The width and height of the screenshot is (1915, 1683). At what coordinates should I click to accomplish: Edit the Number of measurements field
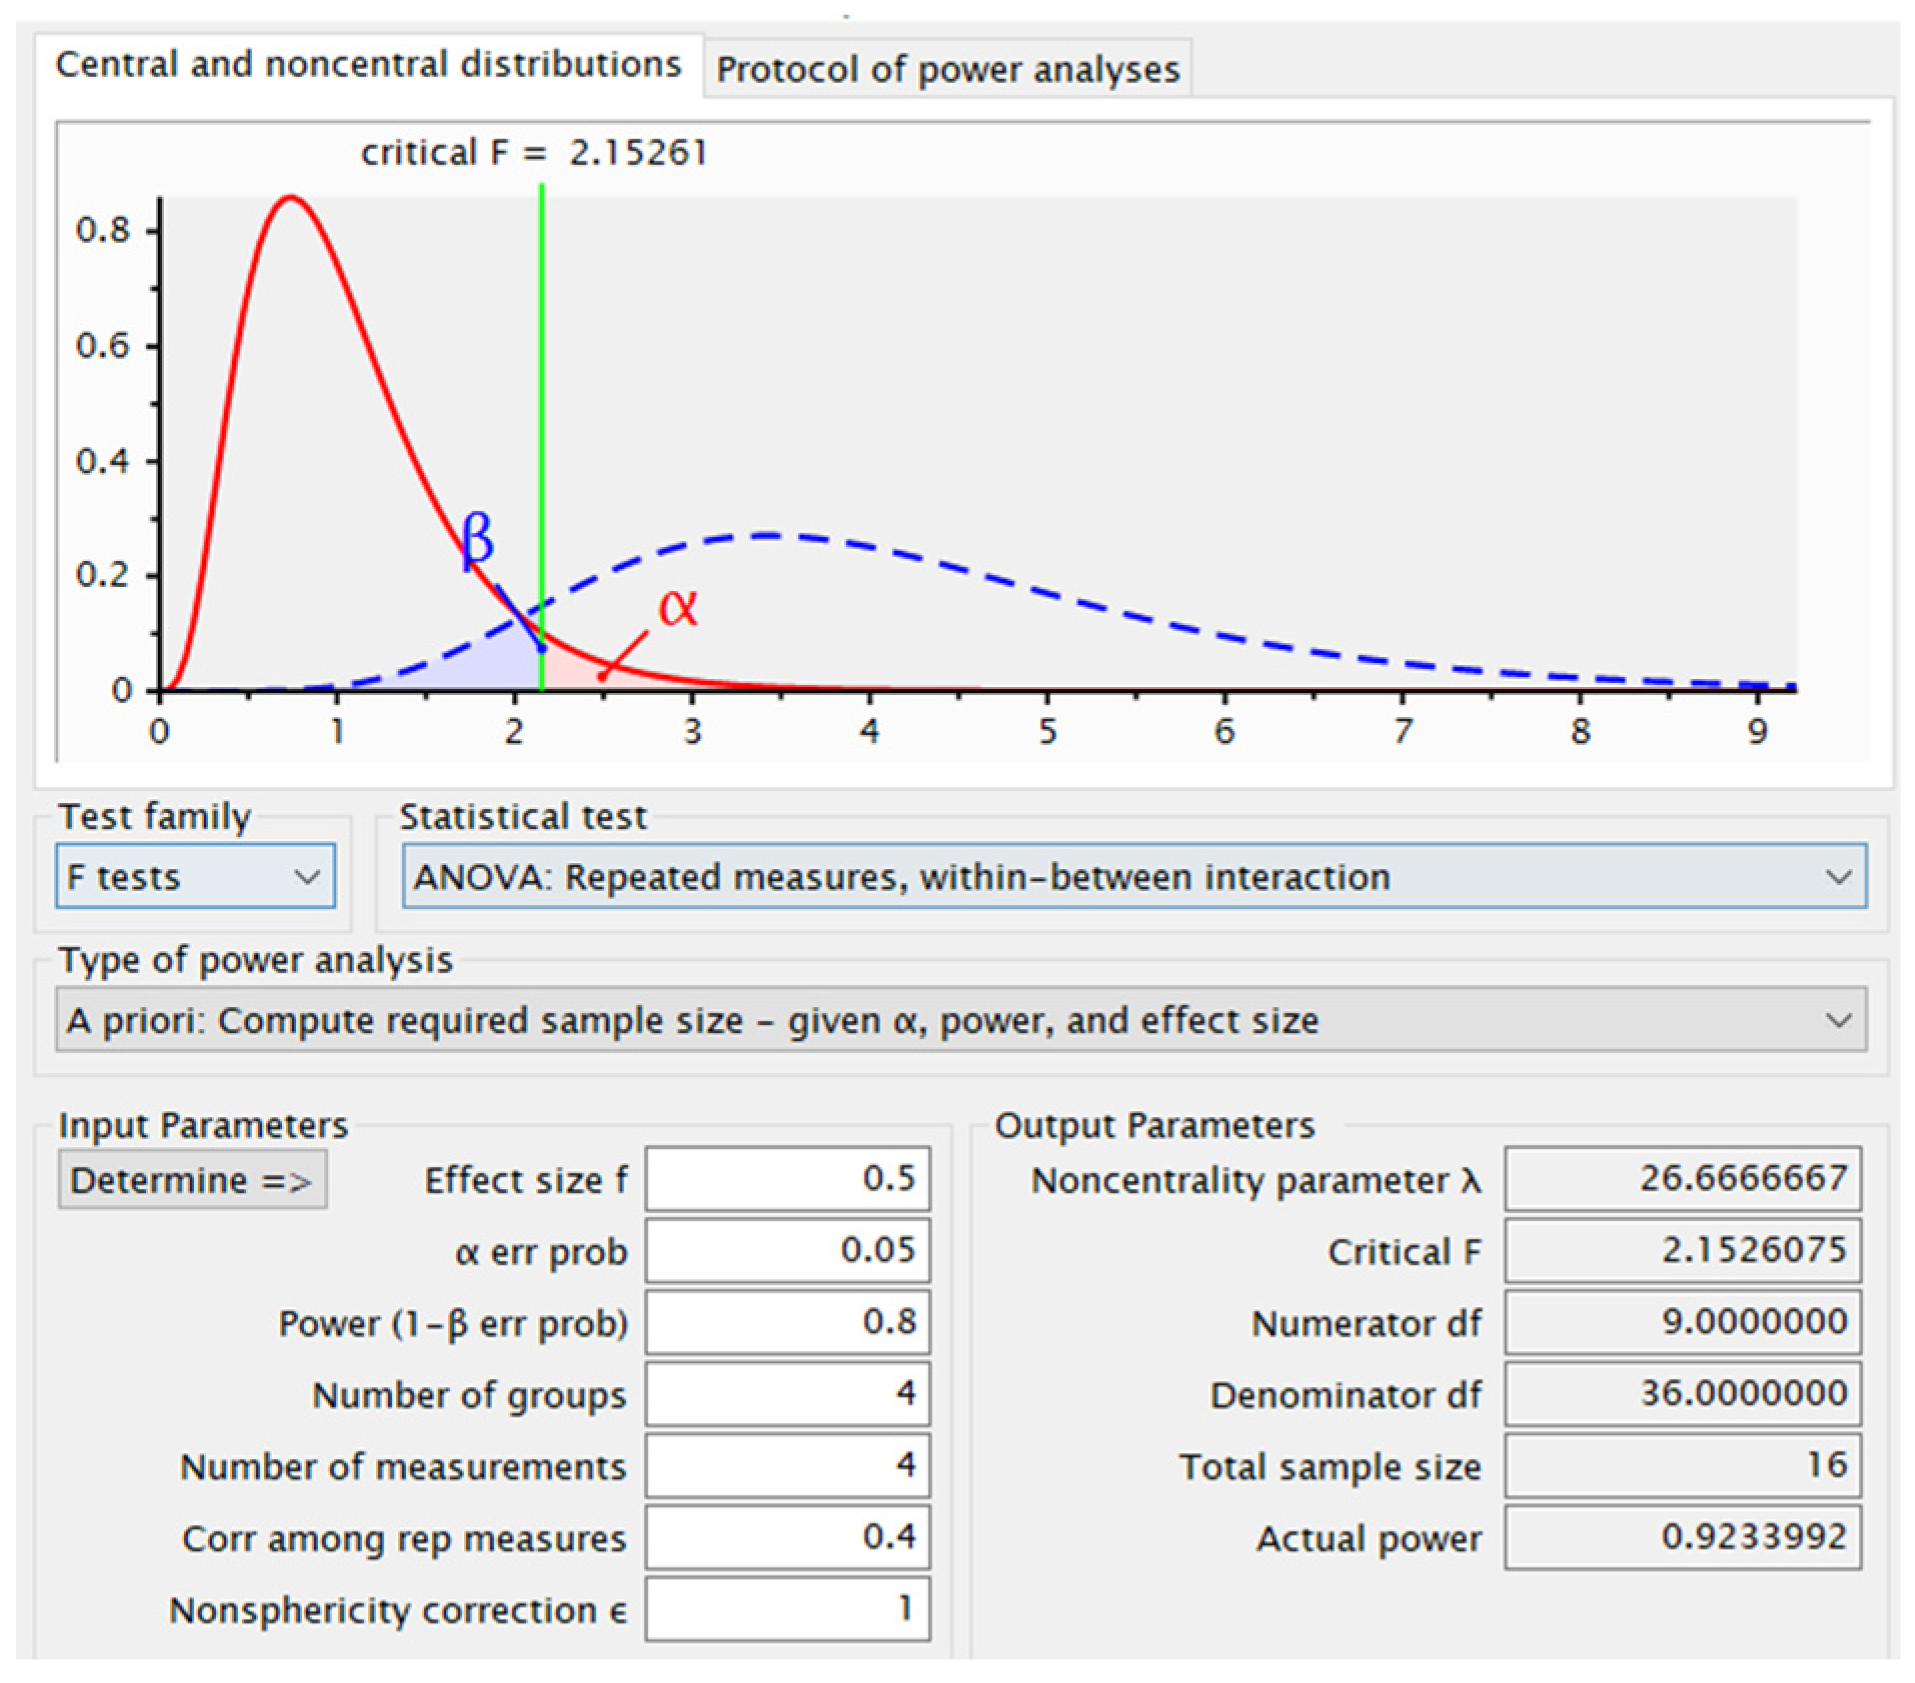pyautogui.click(x=787, y=1466)
